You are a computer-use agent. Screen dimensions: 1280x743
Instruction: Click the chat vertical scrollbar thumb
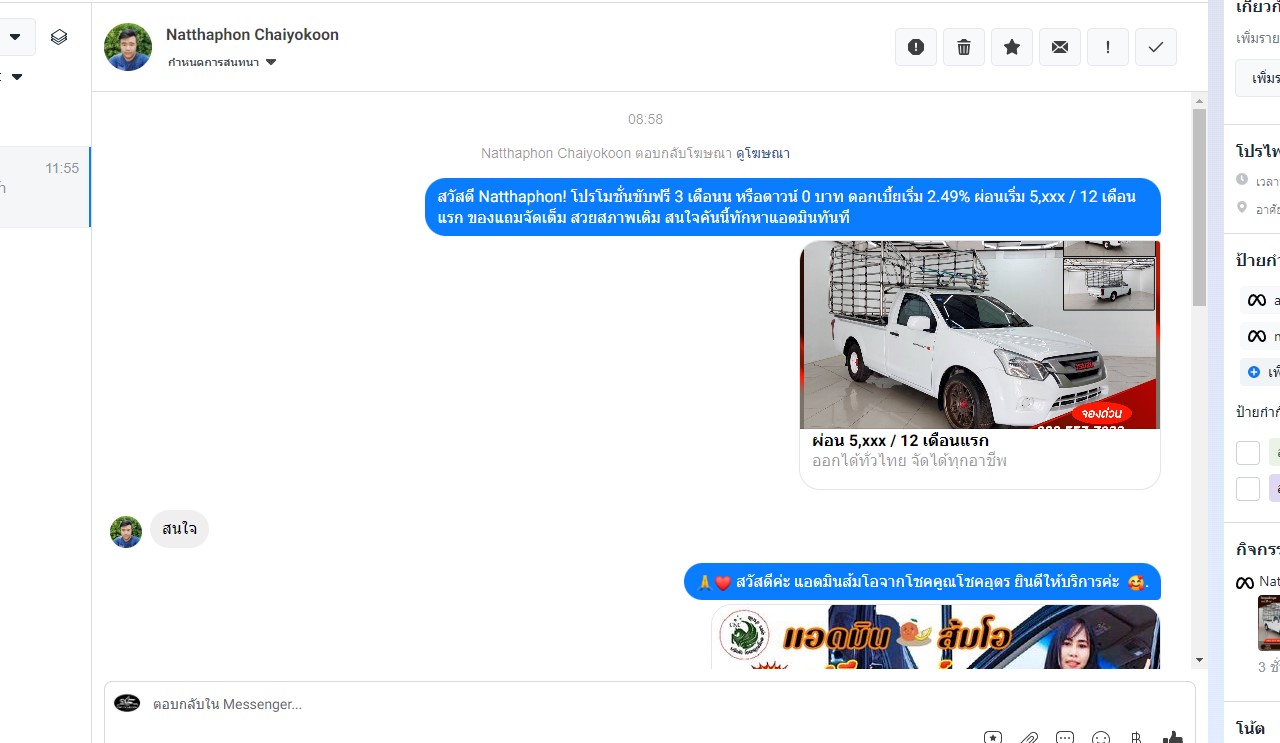click(1199, 207)
